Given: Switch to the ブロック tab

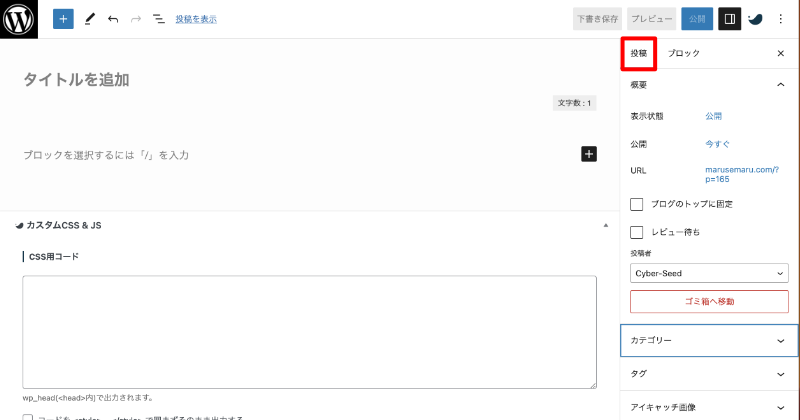Looking at the screenshot, I should [x=684, y=53].
